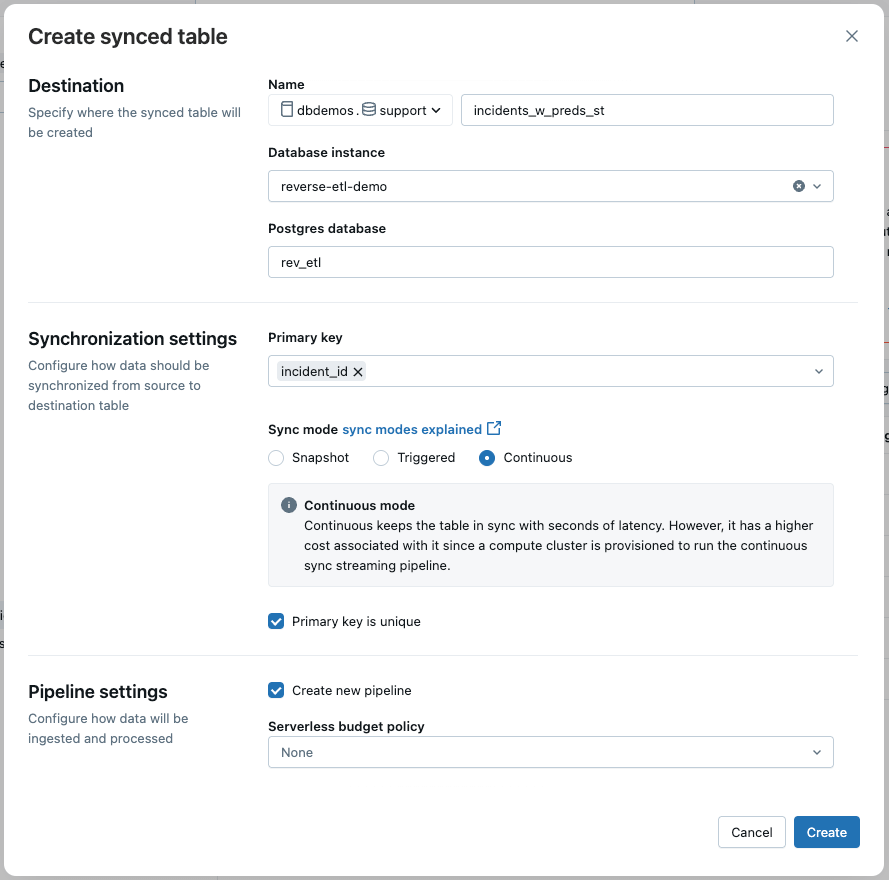Image resolution: width=889 pixels, height=880 pixels.
Task: Click the Create button
Action: tap(826, 832)
